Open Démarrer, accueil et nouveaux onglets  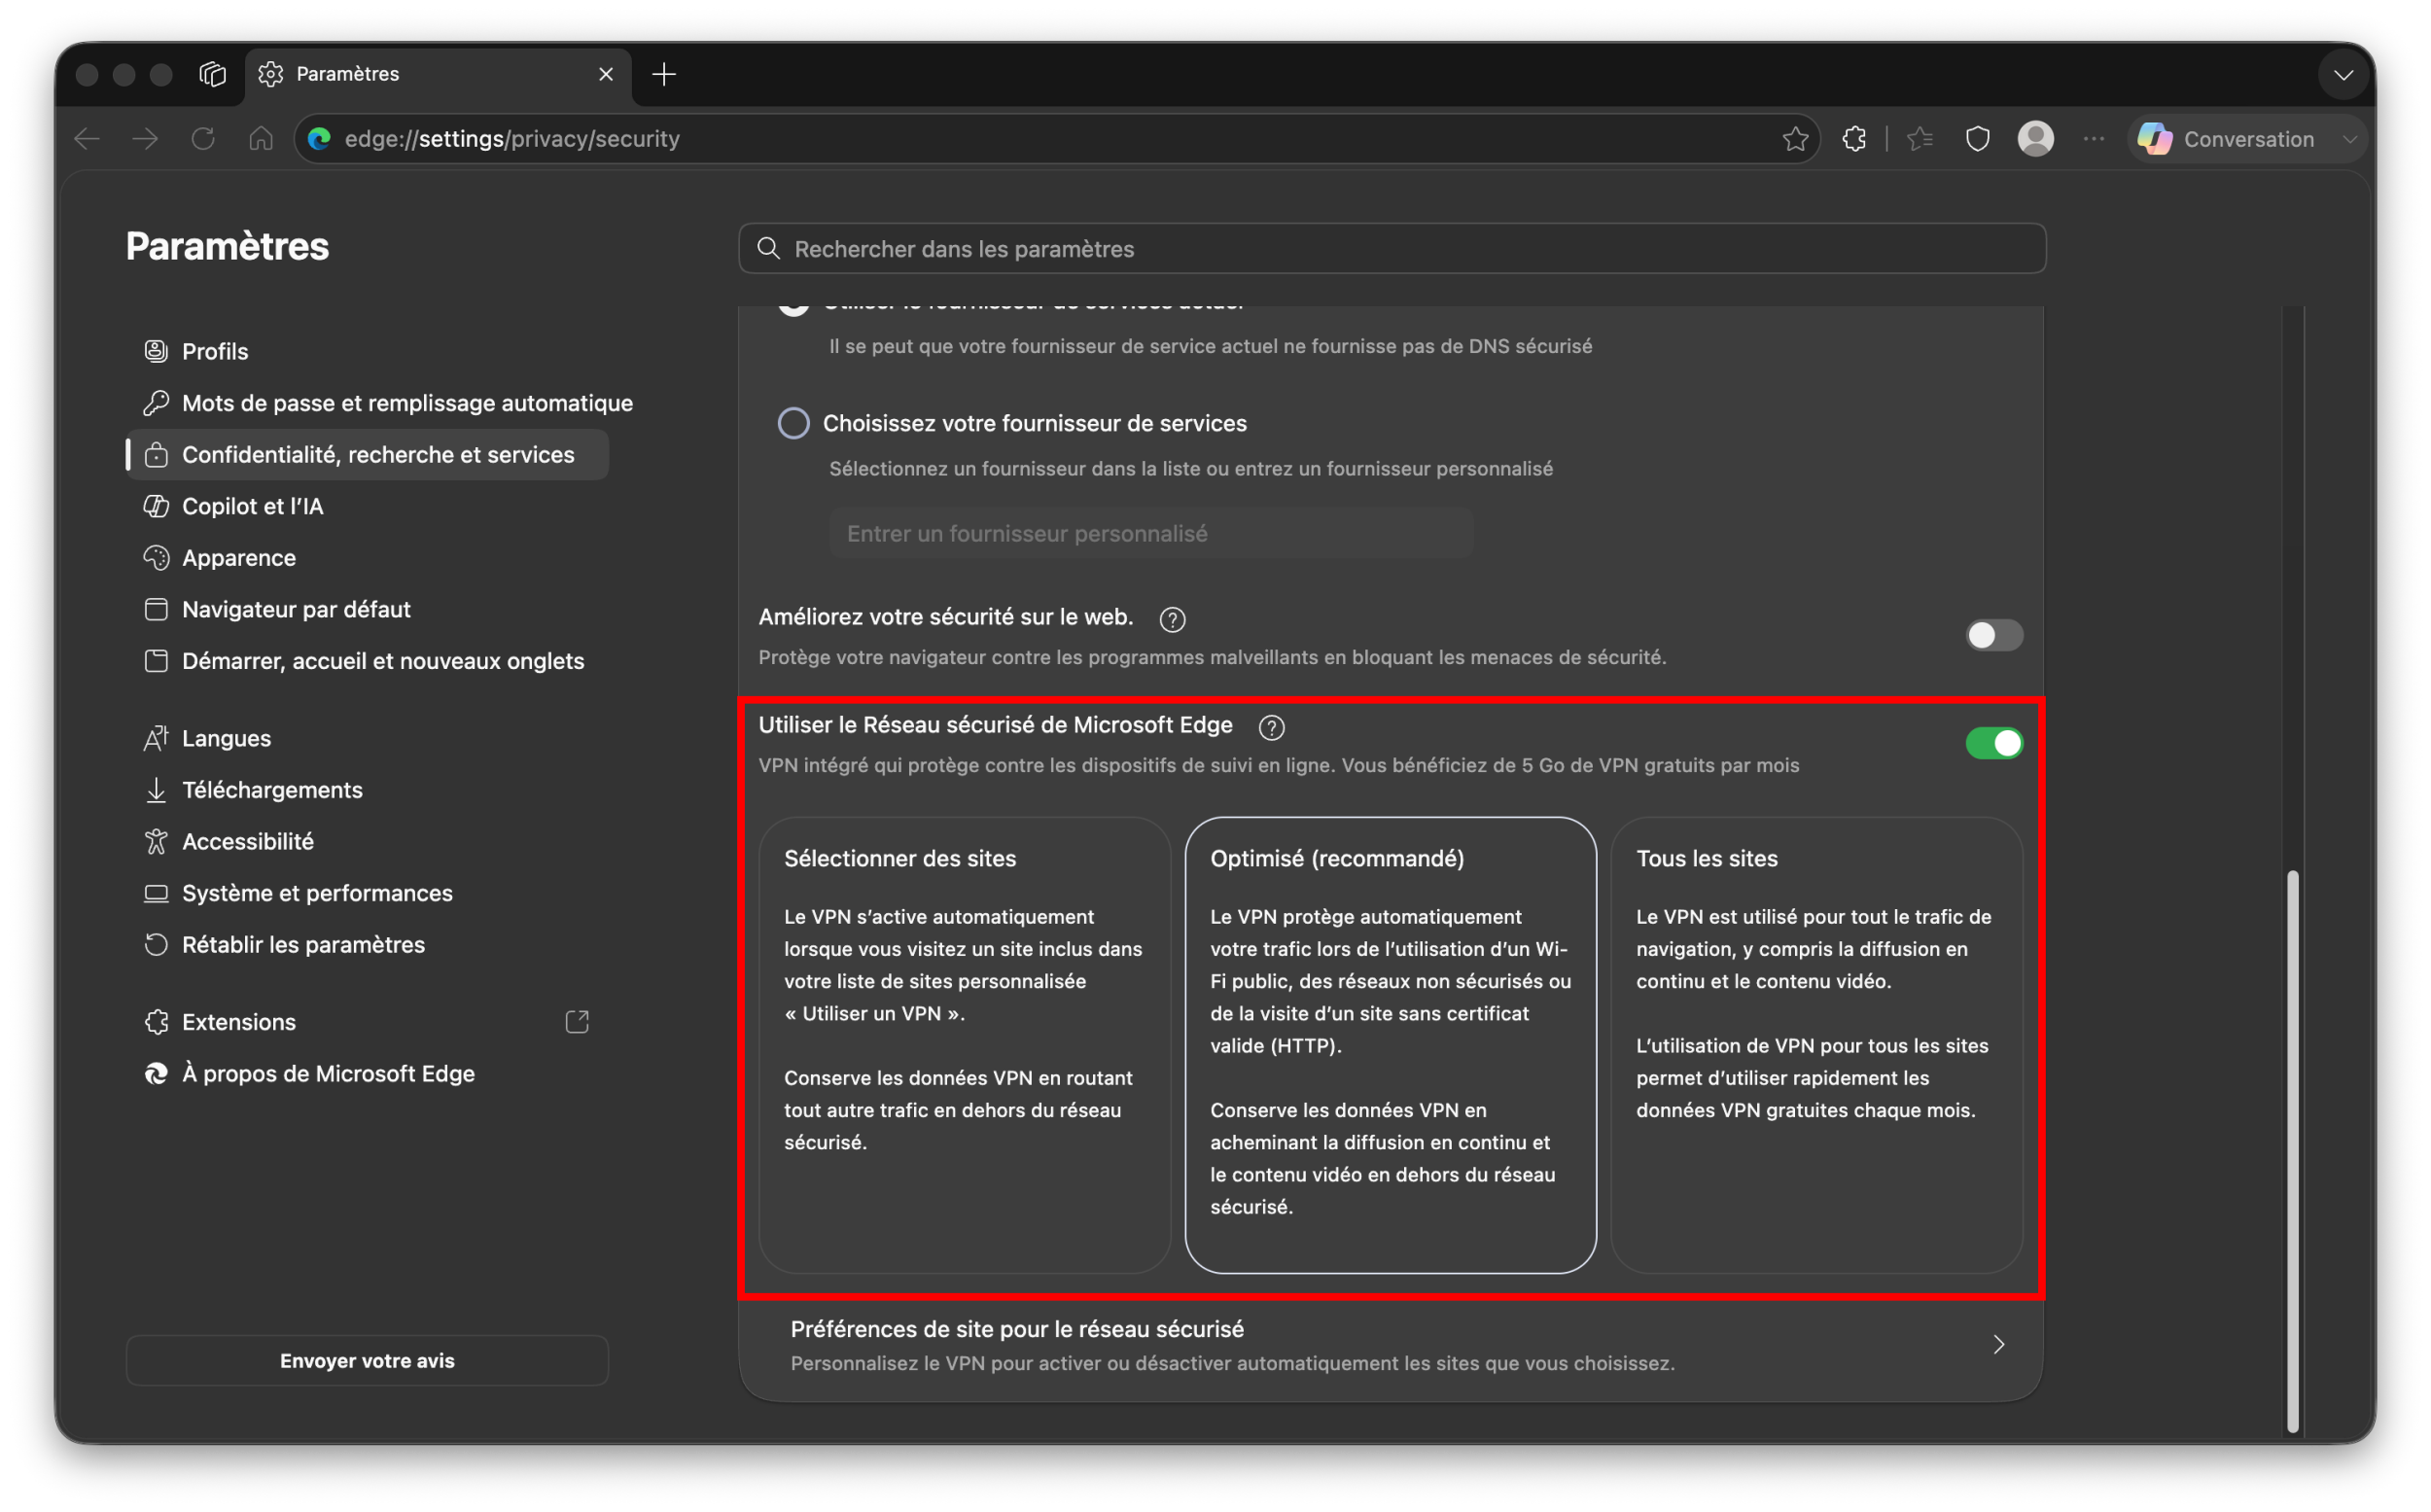point(367,661)
